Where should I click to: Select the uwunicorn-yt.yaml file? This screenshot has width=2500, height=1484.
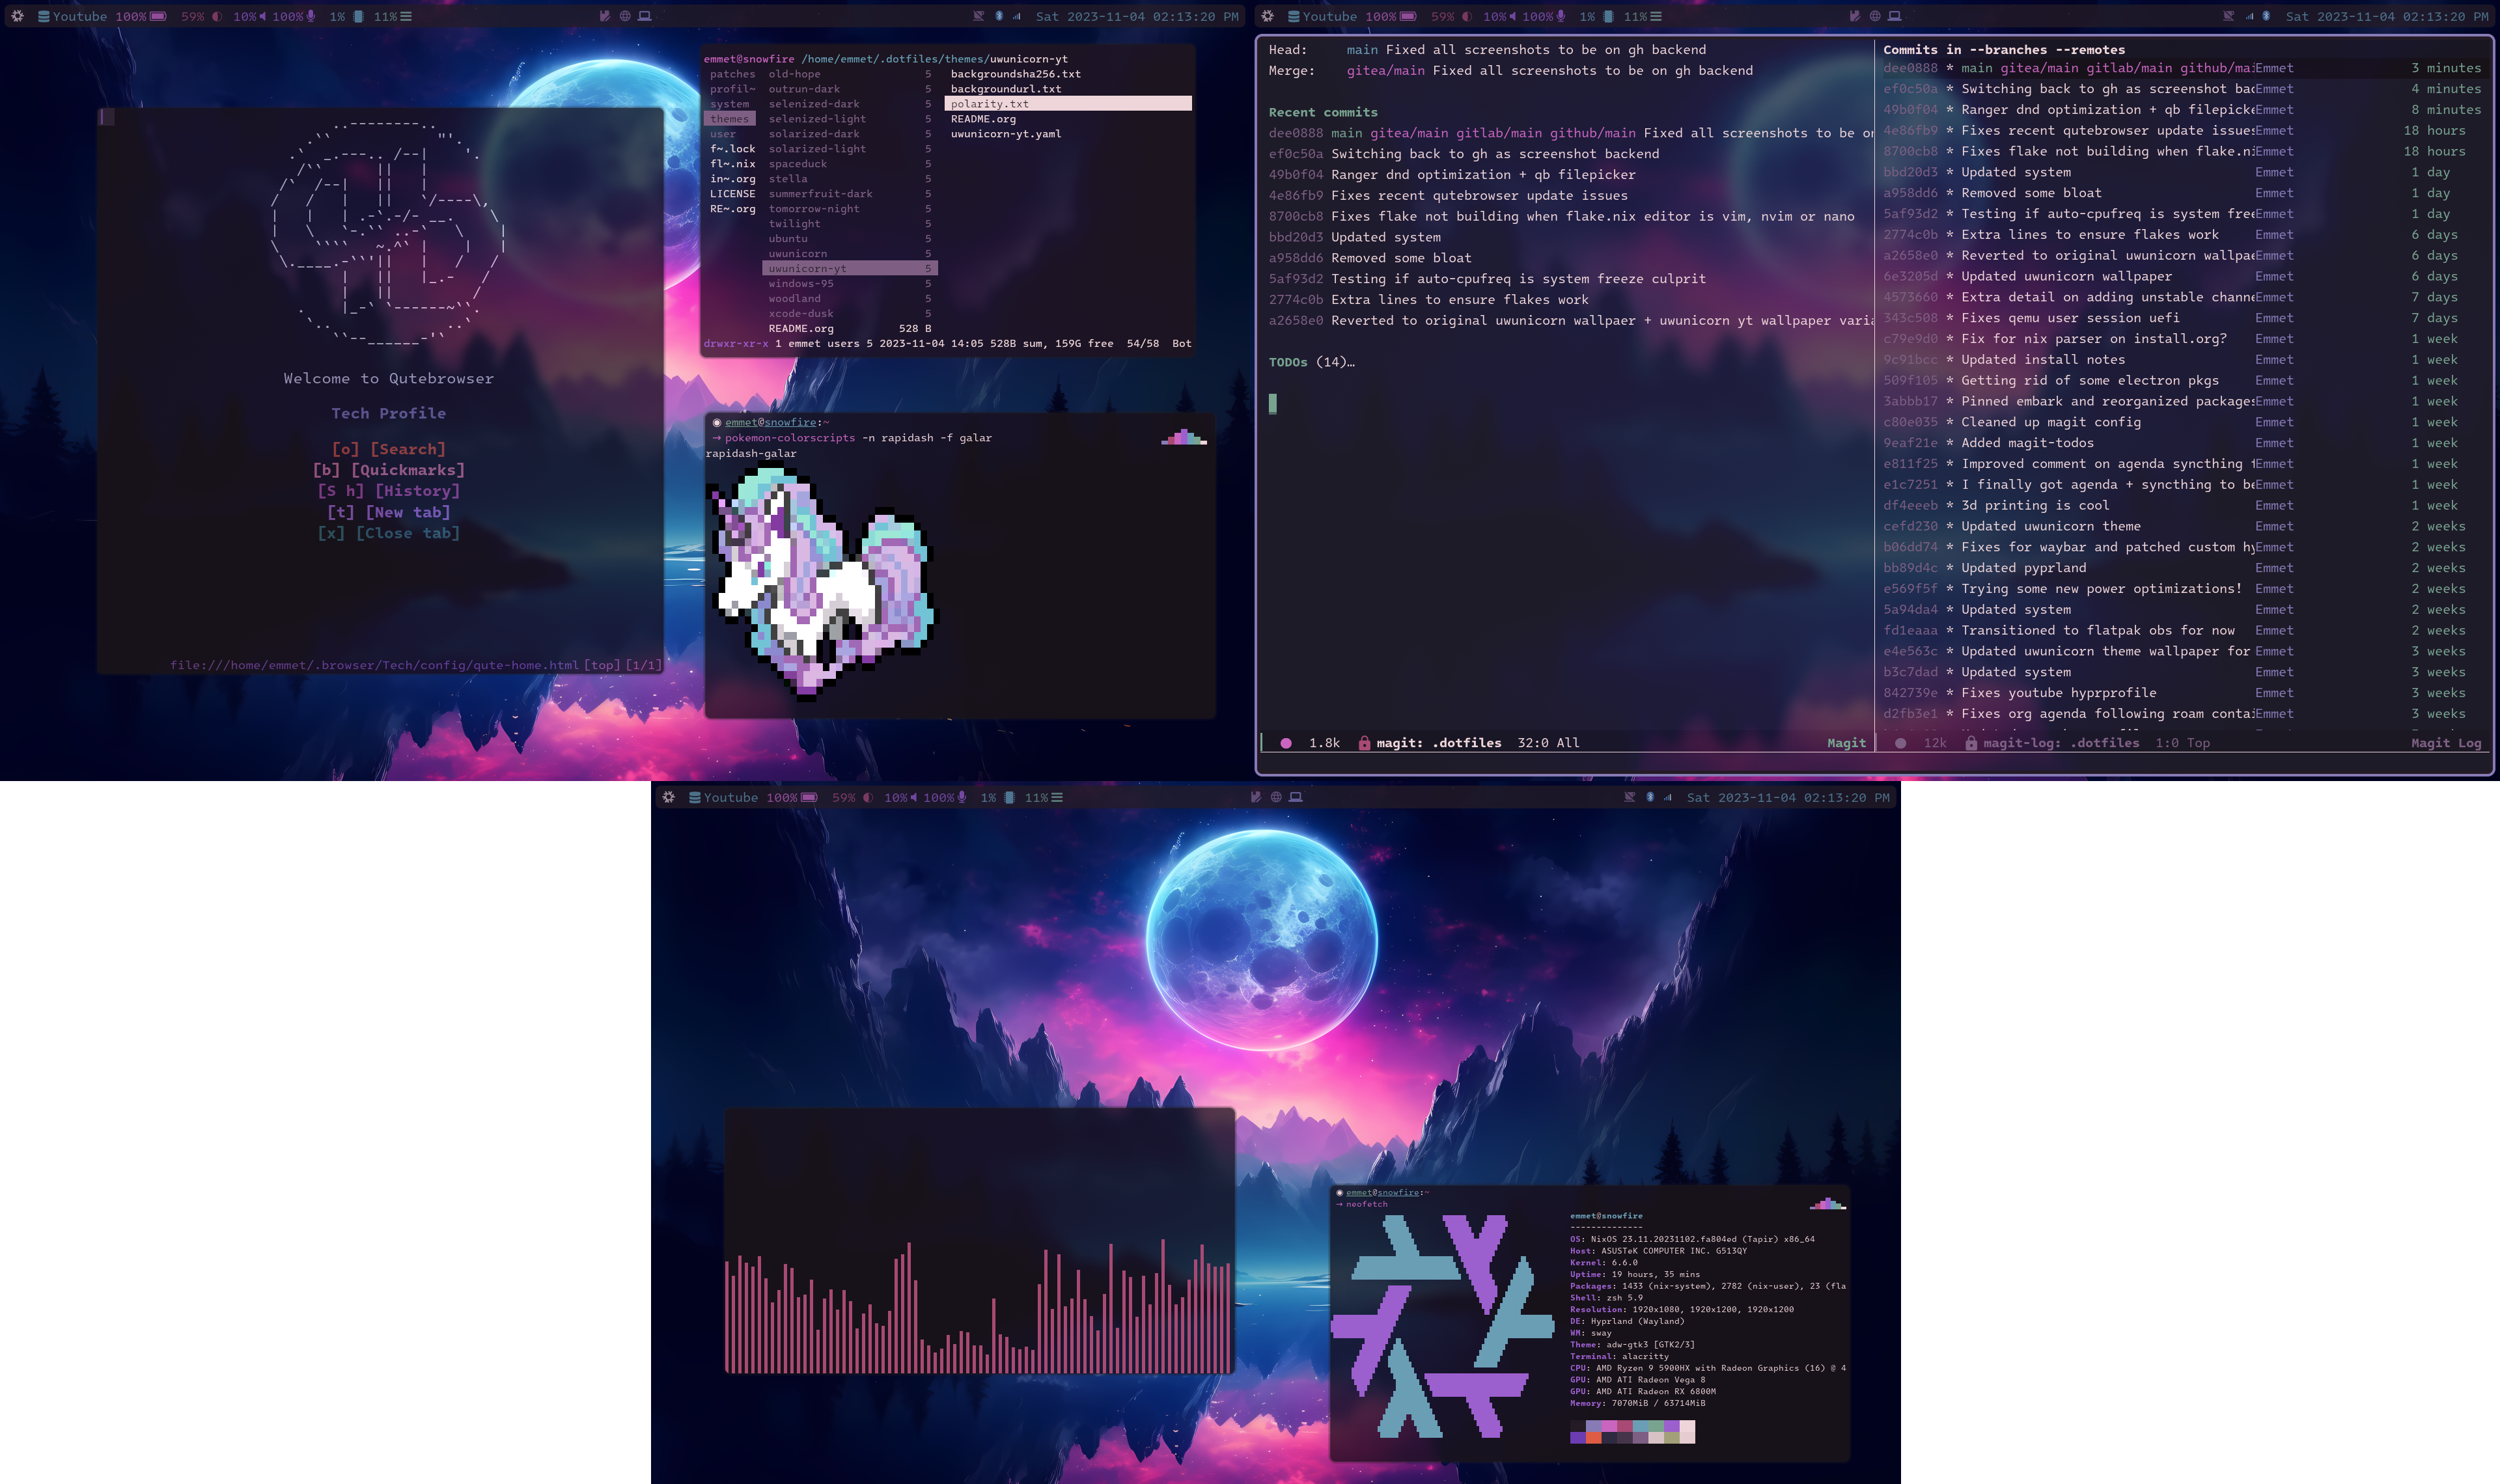pyautogui.click(x=1005, y=133)
